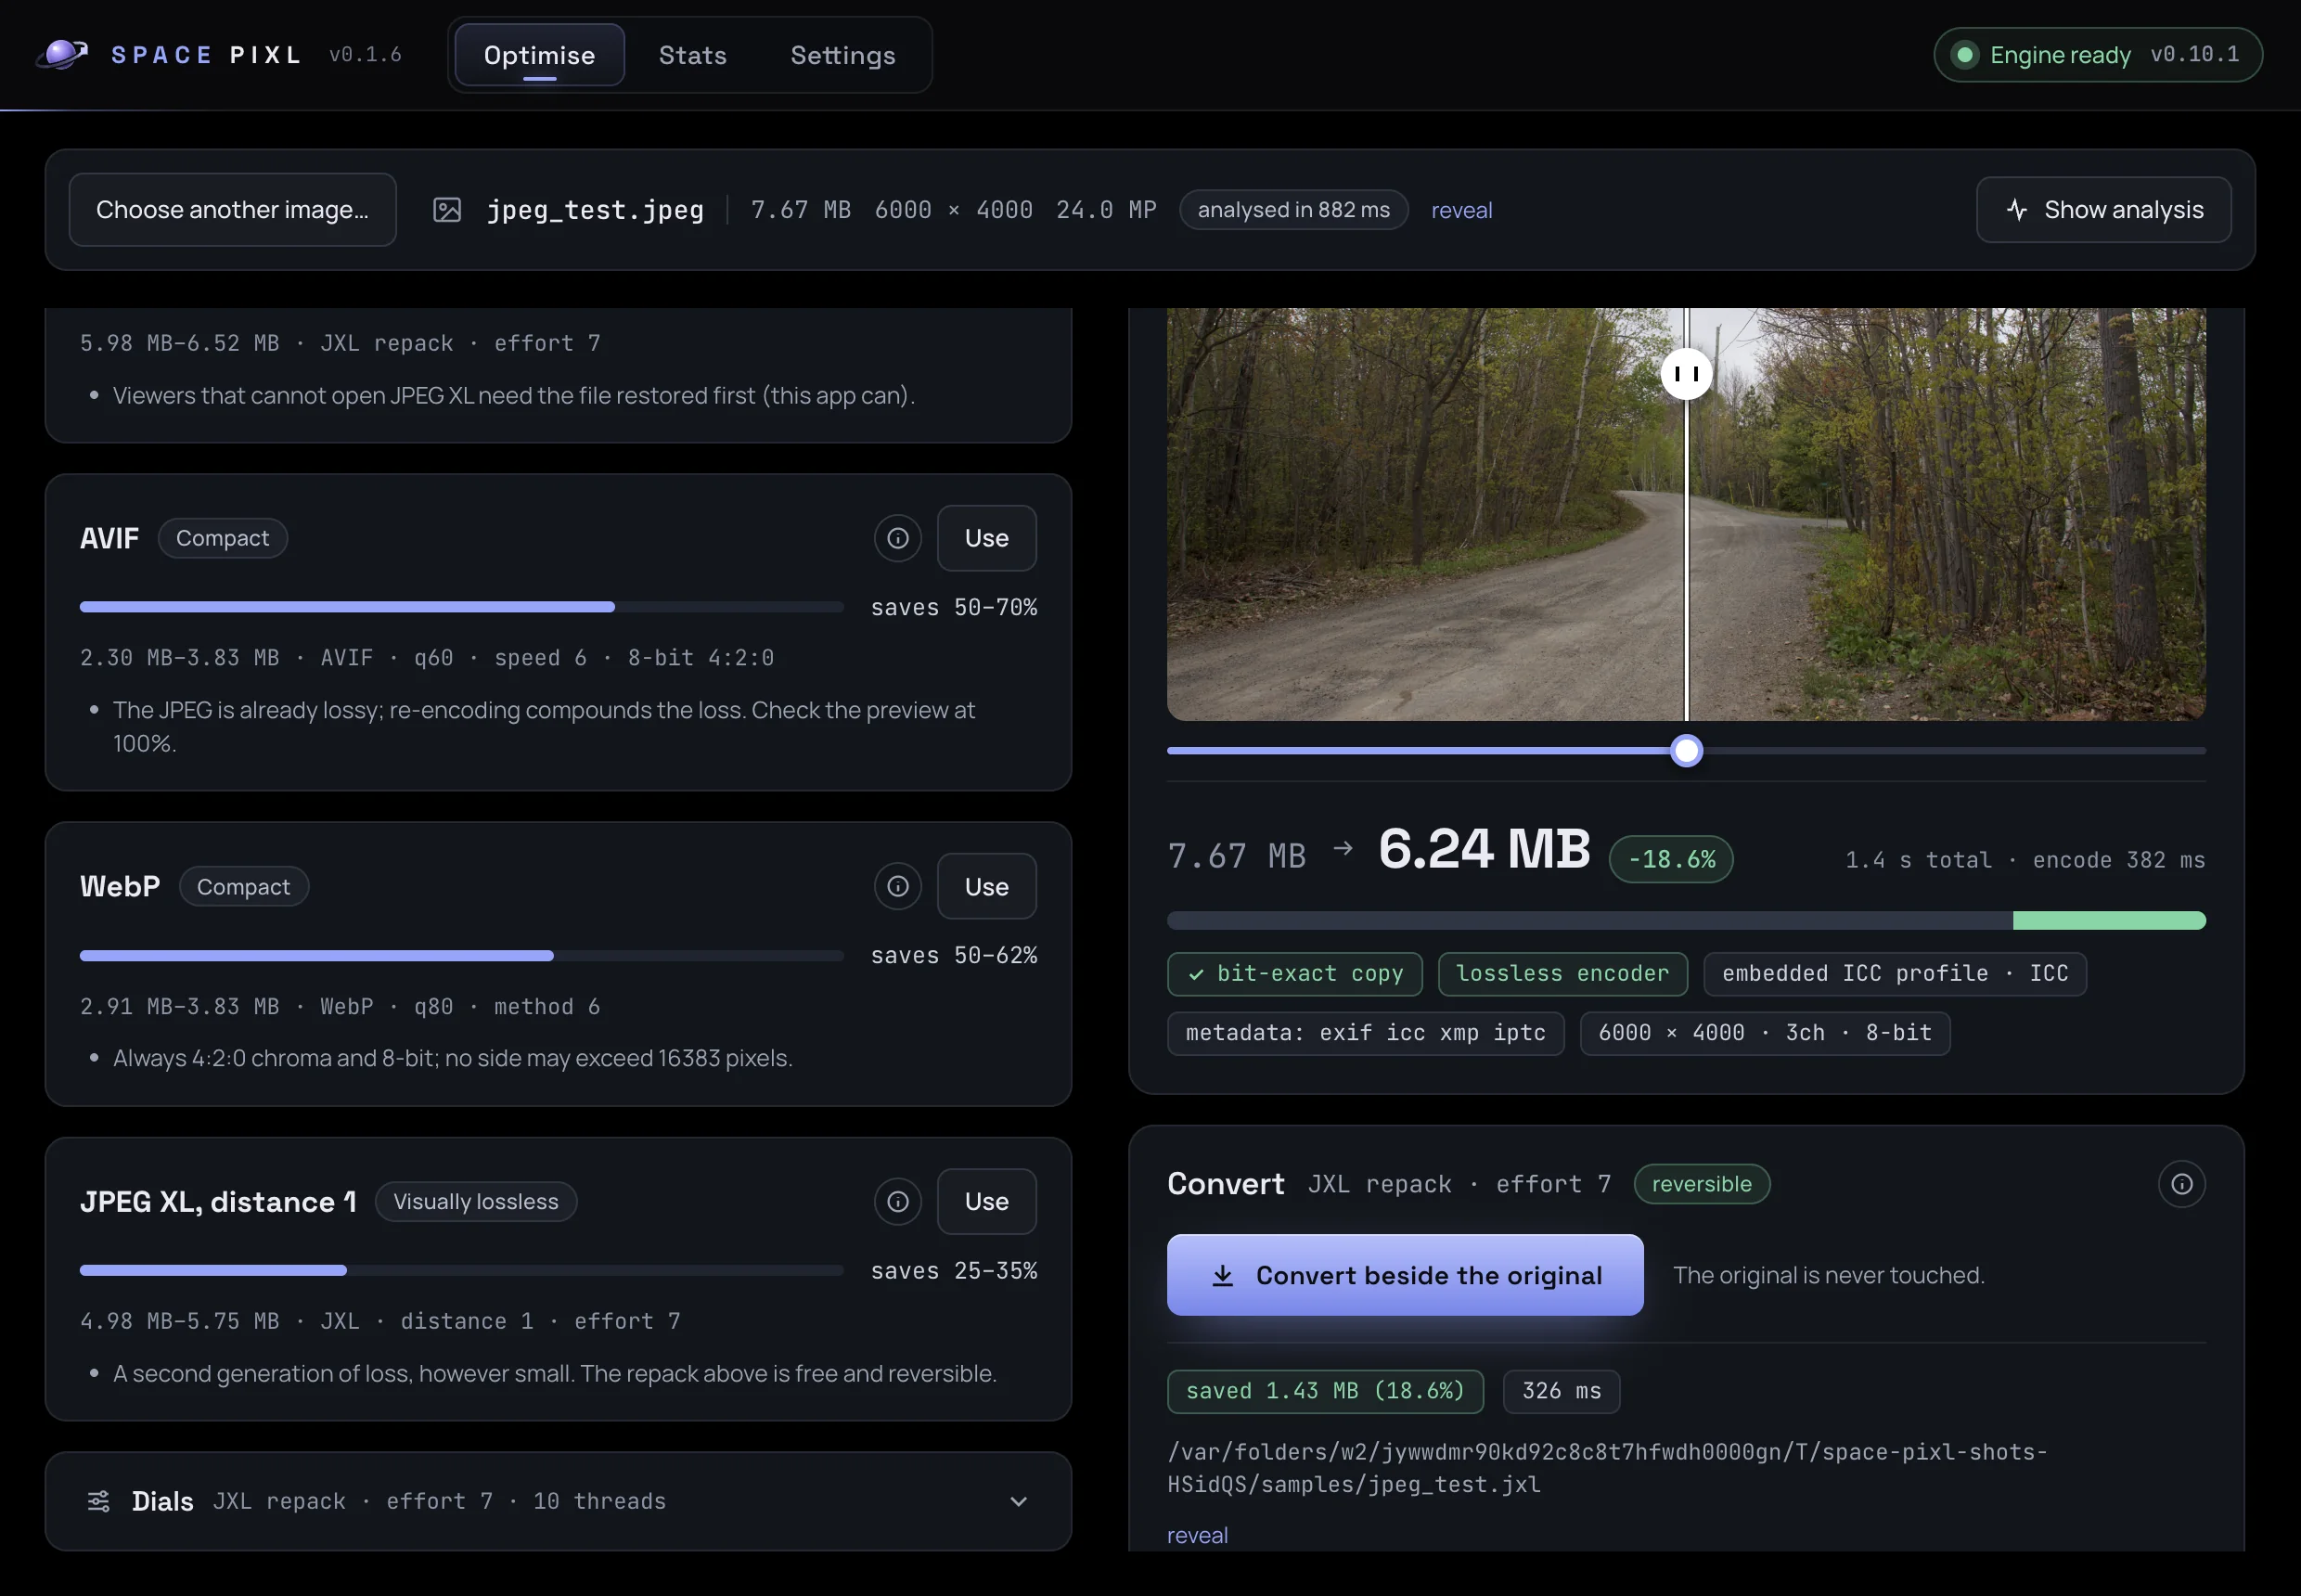The image size is (2301, 1596).
Task: Click the '326 ms' badge
Action: point(1561,1391)
